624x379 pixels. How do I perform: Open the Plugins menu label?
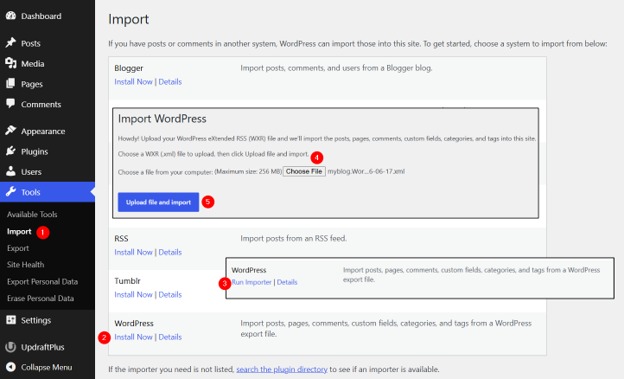point(35,152)
